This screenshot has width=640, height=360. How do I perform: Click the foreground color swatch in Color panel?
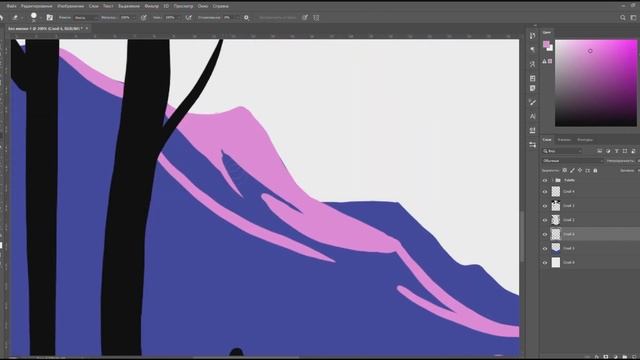(x=546, y=44)
